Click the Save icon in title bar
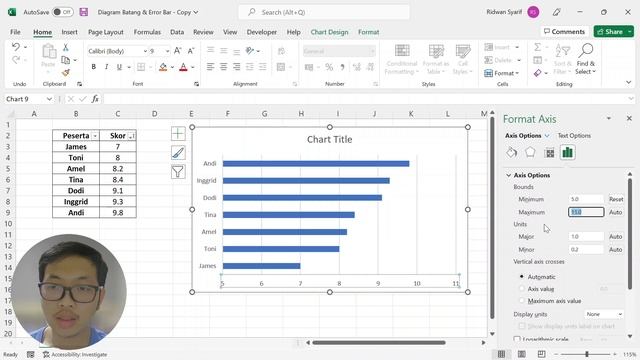Image resolution: width=640 pixels, height=360 pixels. click(84, 12)
